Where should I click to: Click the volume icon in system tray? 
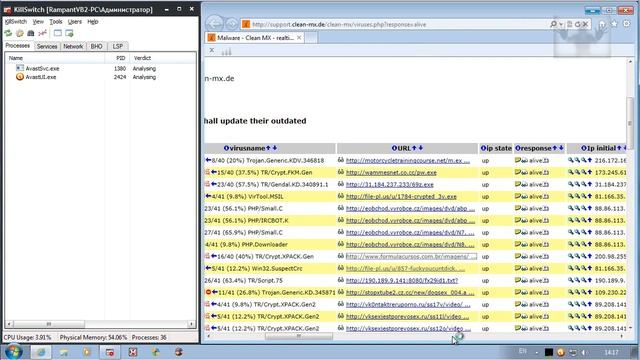[584, 352]
